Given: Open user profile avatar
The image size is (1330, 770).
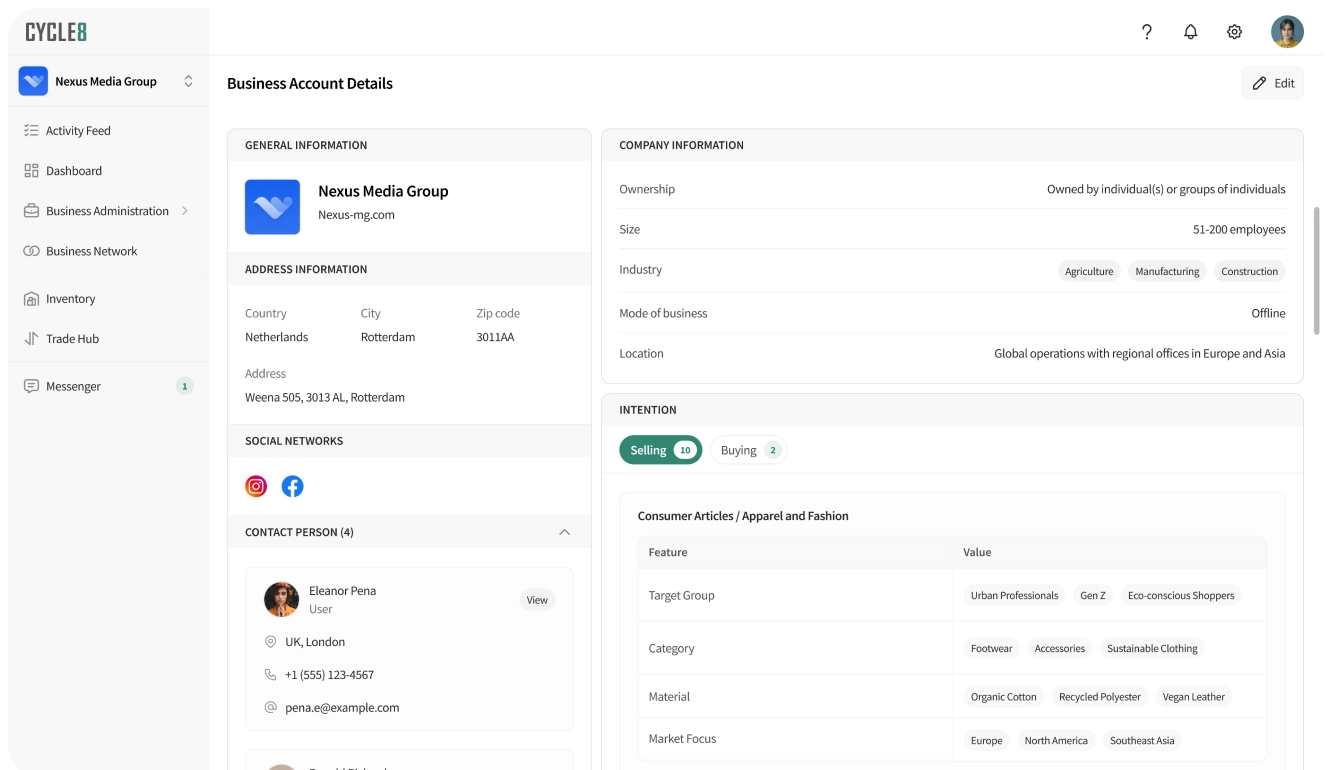Looking at the screenshot, I should point(1287,32).
